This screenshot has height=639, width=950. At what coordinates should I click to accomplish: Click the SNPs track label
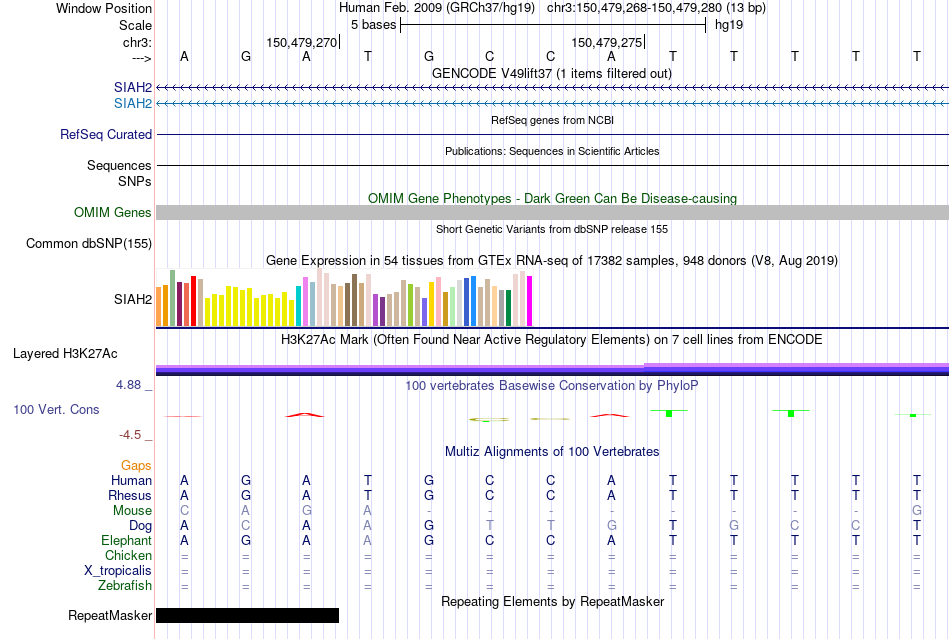click(x=135, y=181)
